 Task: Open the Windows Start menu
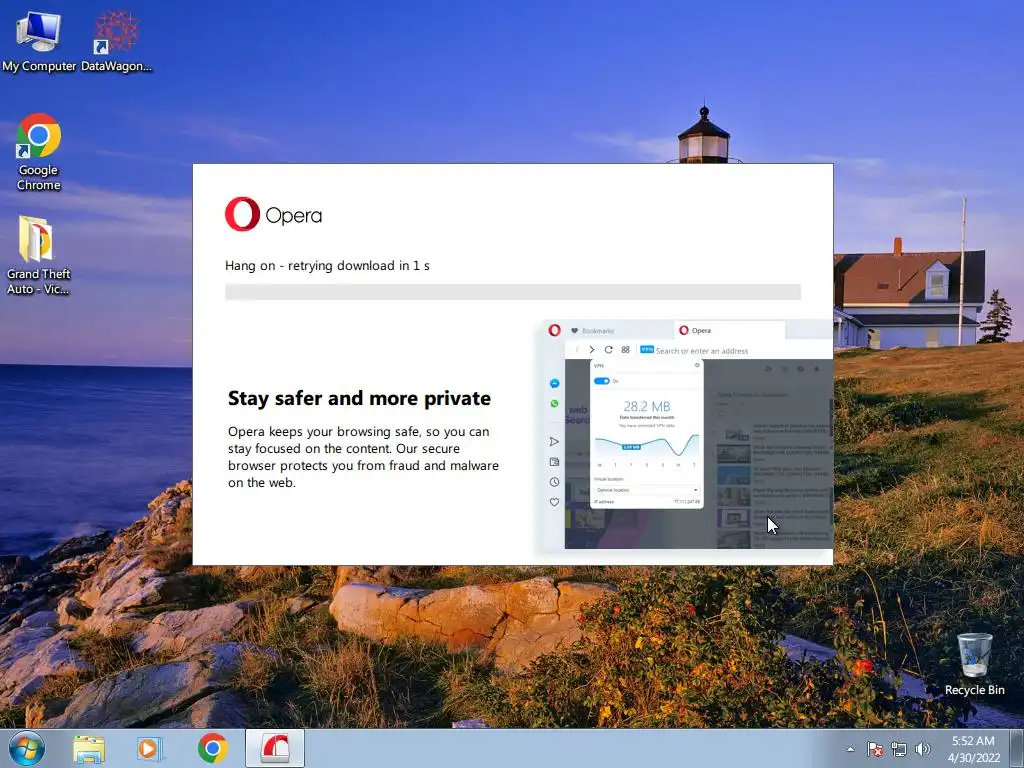click(x=27, y=748)
